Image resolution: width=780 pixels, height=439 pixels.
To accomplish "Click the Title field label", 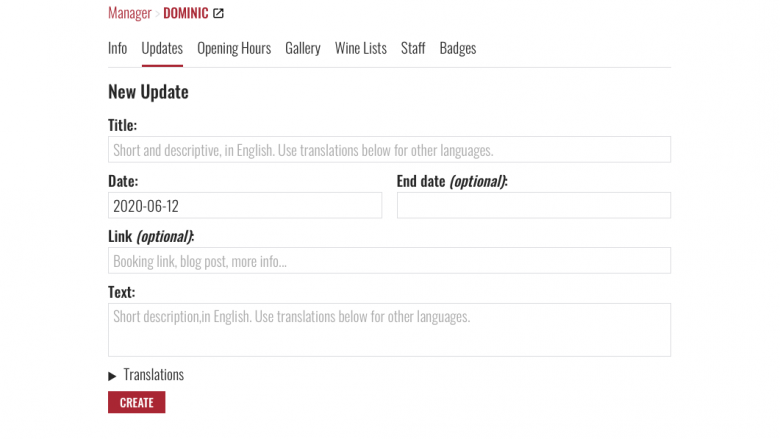I will [122, 125].
